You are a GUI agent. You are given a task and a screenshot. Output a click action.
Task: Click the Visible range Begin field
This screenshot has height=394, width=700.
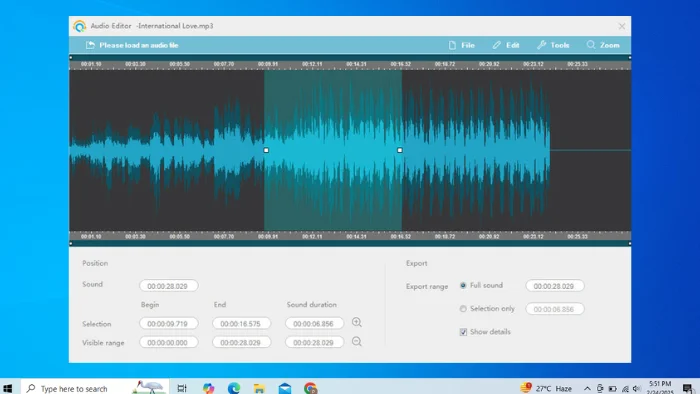click(x=169, y=343)
